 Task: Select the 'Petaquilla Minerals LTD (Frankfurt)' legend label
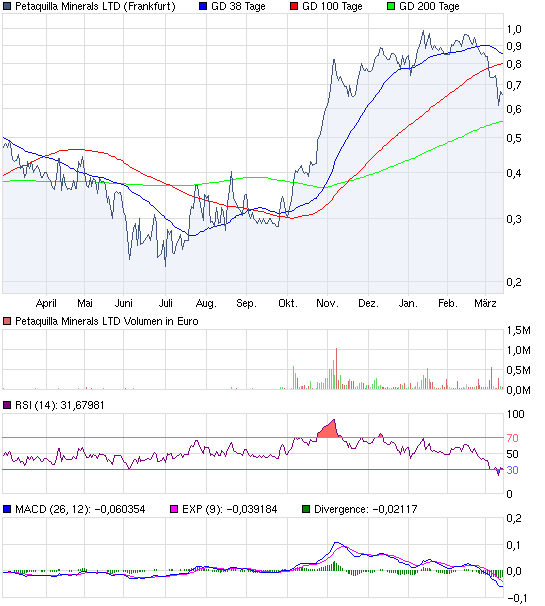(95, 7)
